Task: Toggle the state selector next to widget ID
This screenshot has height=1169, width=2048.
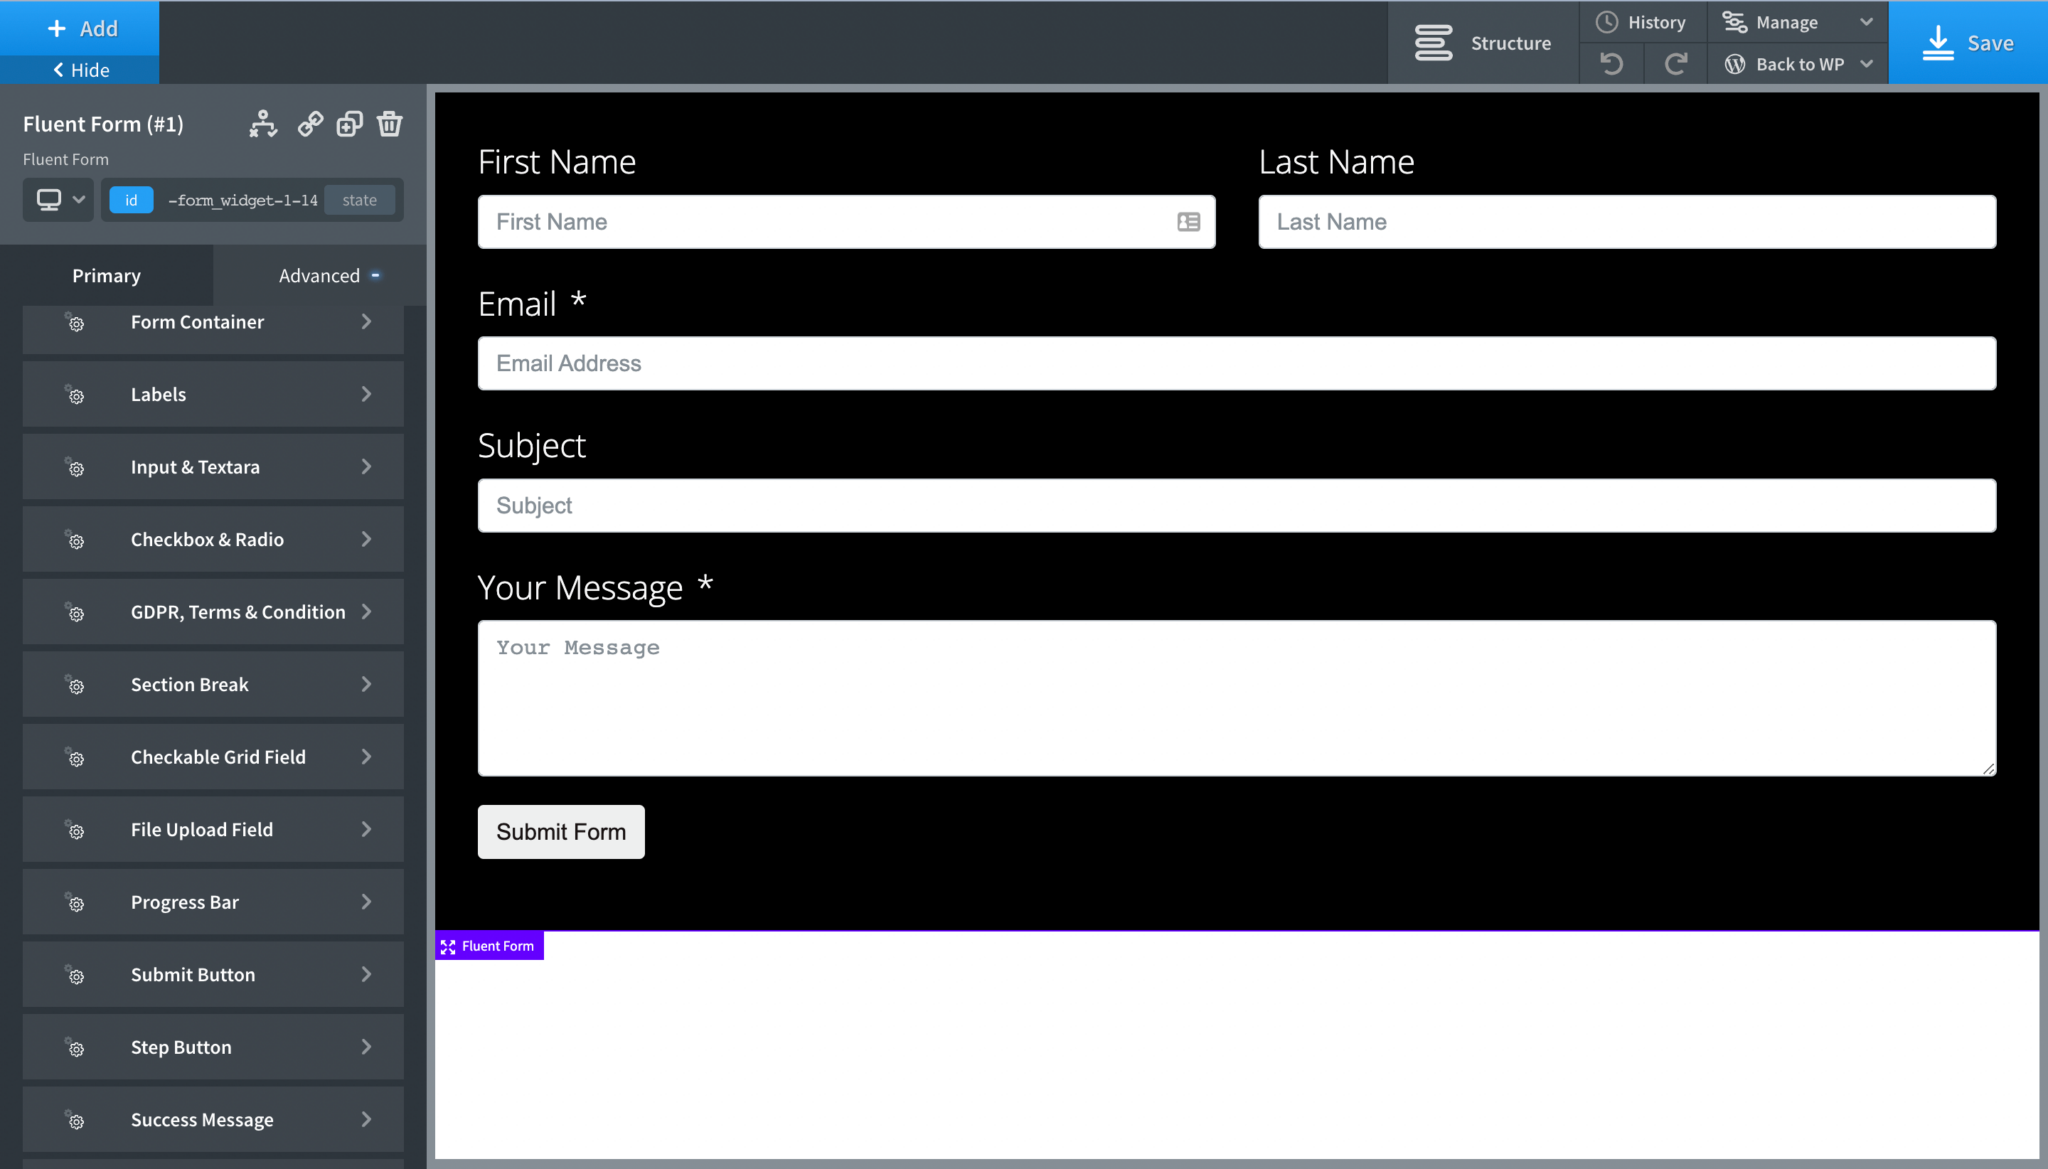Action: point(360,200)
